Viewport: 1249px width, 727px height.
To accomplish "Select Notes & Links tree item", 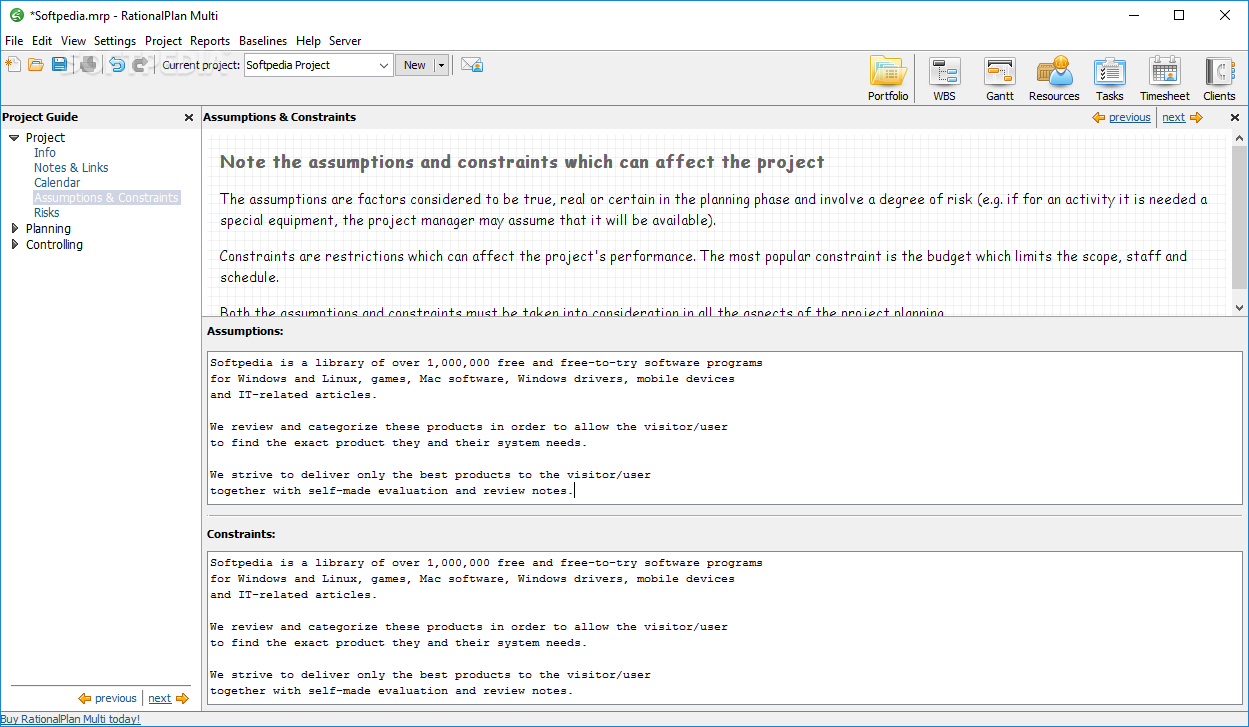I will [71, 168].
